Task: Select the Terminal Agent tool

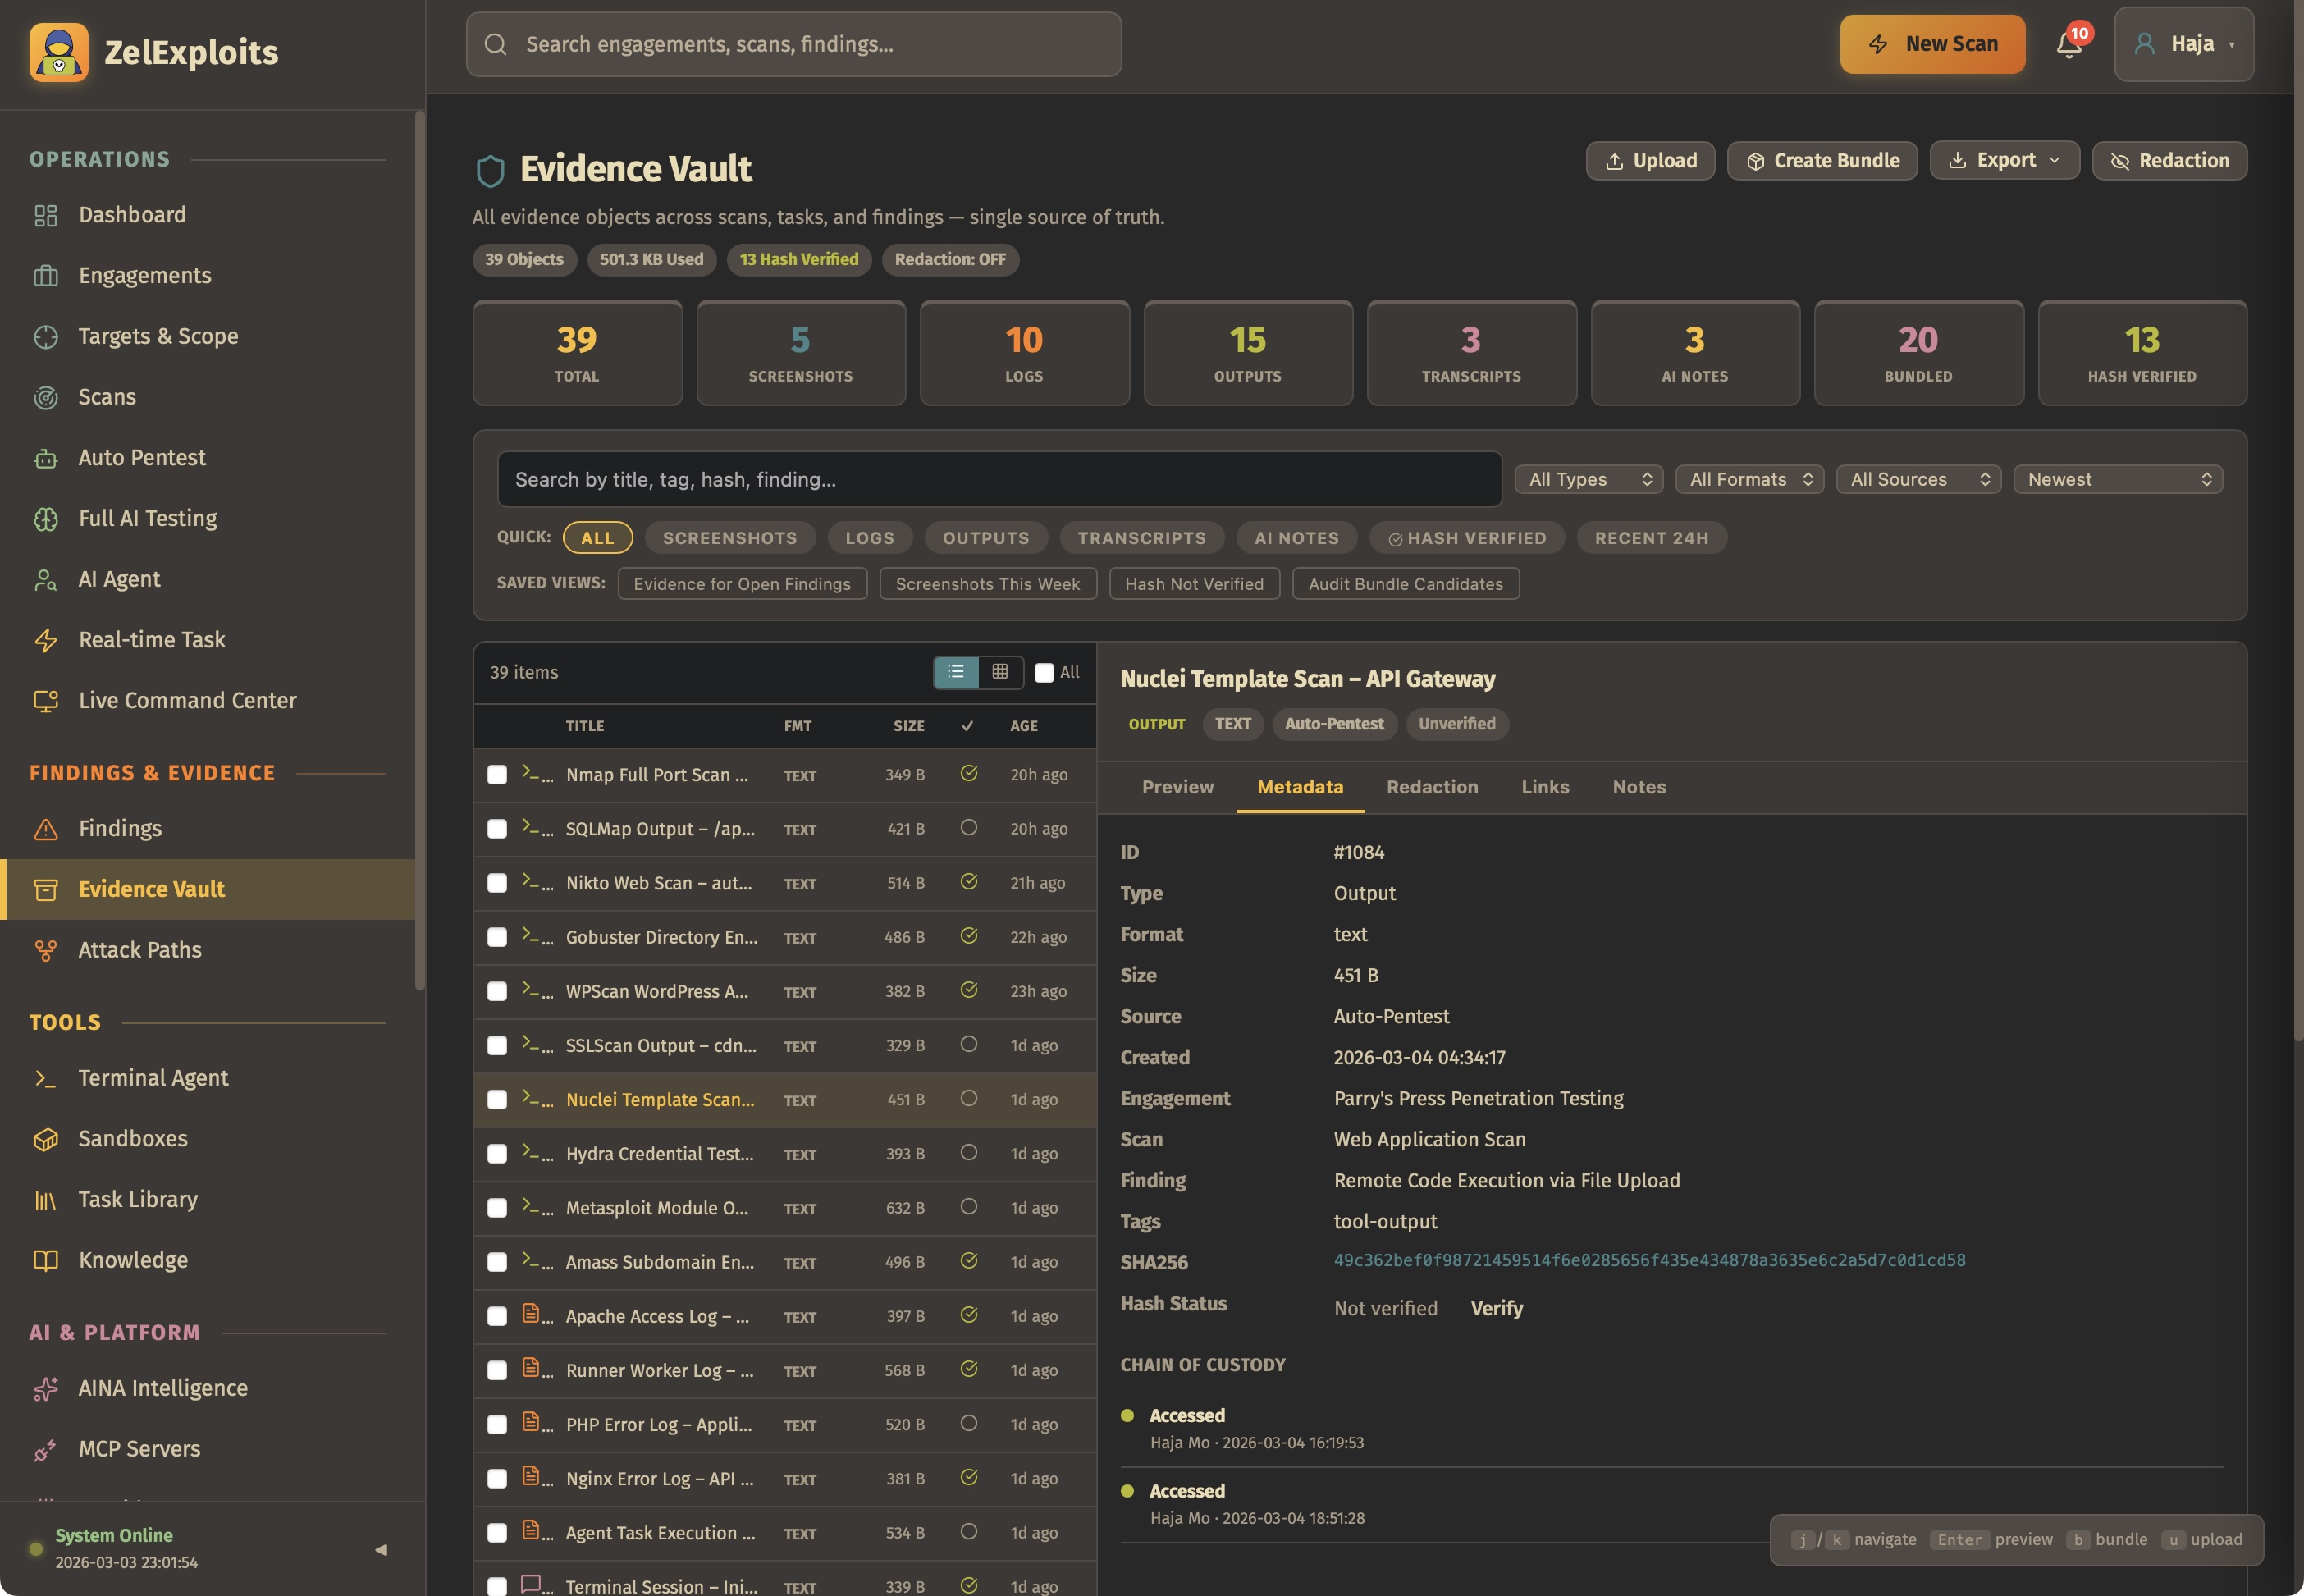Action: coord(153,1078)
